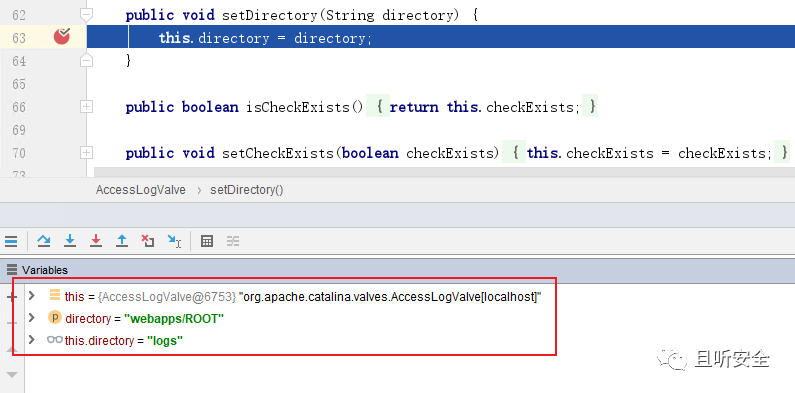Click 'this.checkExists = checkExists;' folded body
Image resolution: width=795 pixels, height=393 pixels.
click(x=649, y=153)
